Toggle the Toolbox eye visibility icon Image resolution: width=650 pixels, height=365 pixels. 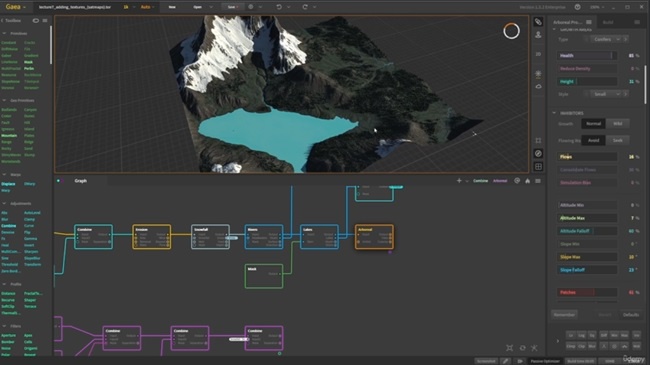point(36,20)
